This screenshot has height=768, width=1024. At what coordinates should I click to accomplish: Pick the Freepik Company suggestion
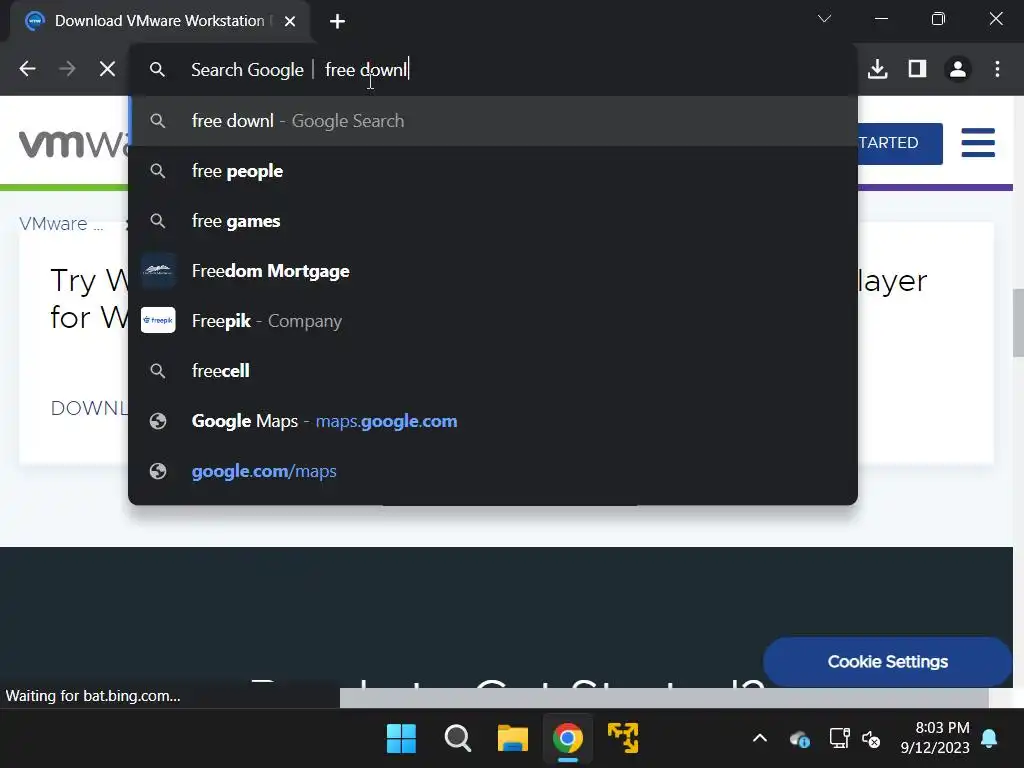pos(493,321)
